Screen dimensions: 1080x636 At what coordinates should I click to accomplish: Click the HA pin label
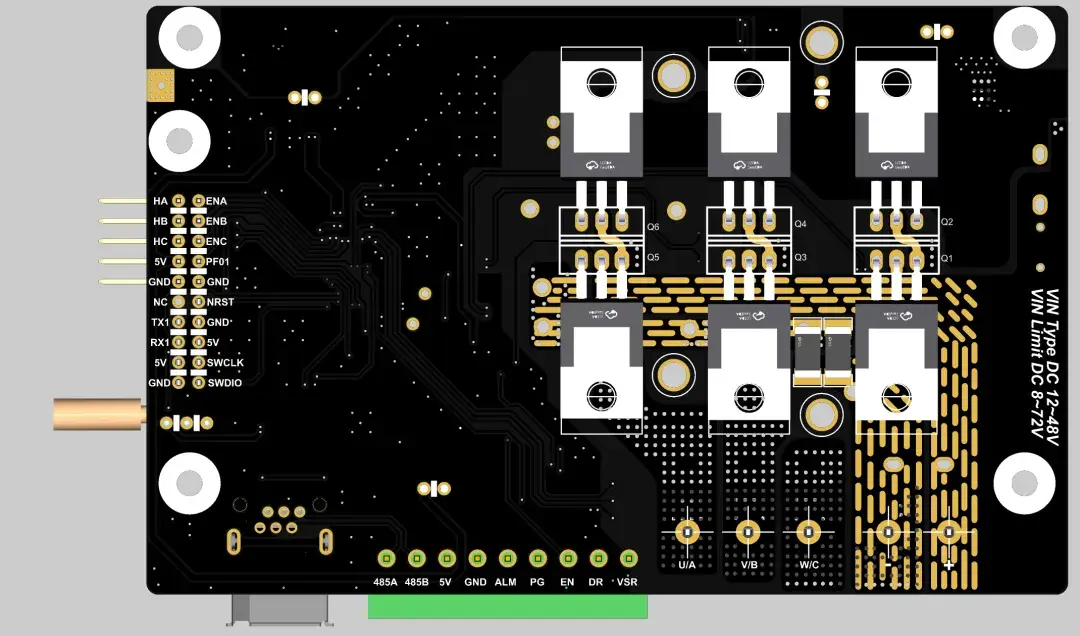pos(160,201)
